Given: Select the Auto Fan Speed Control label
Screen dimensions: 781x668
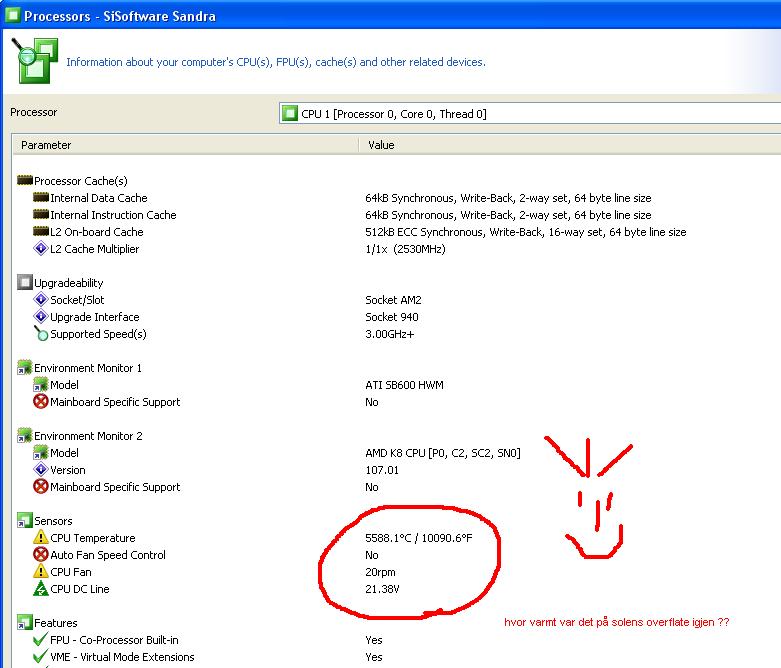Looking at the screenshot, I should (108, 555).
